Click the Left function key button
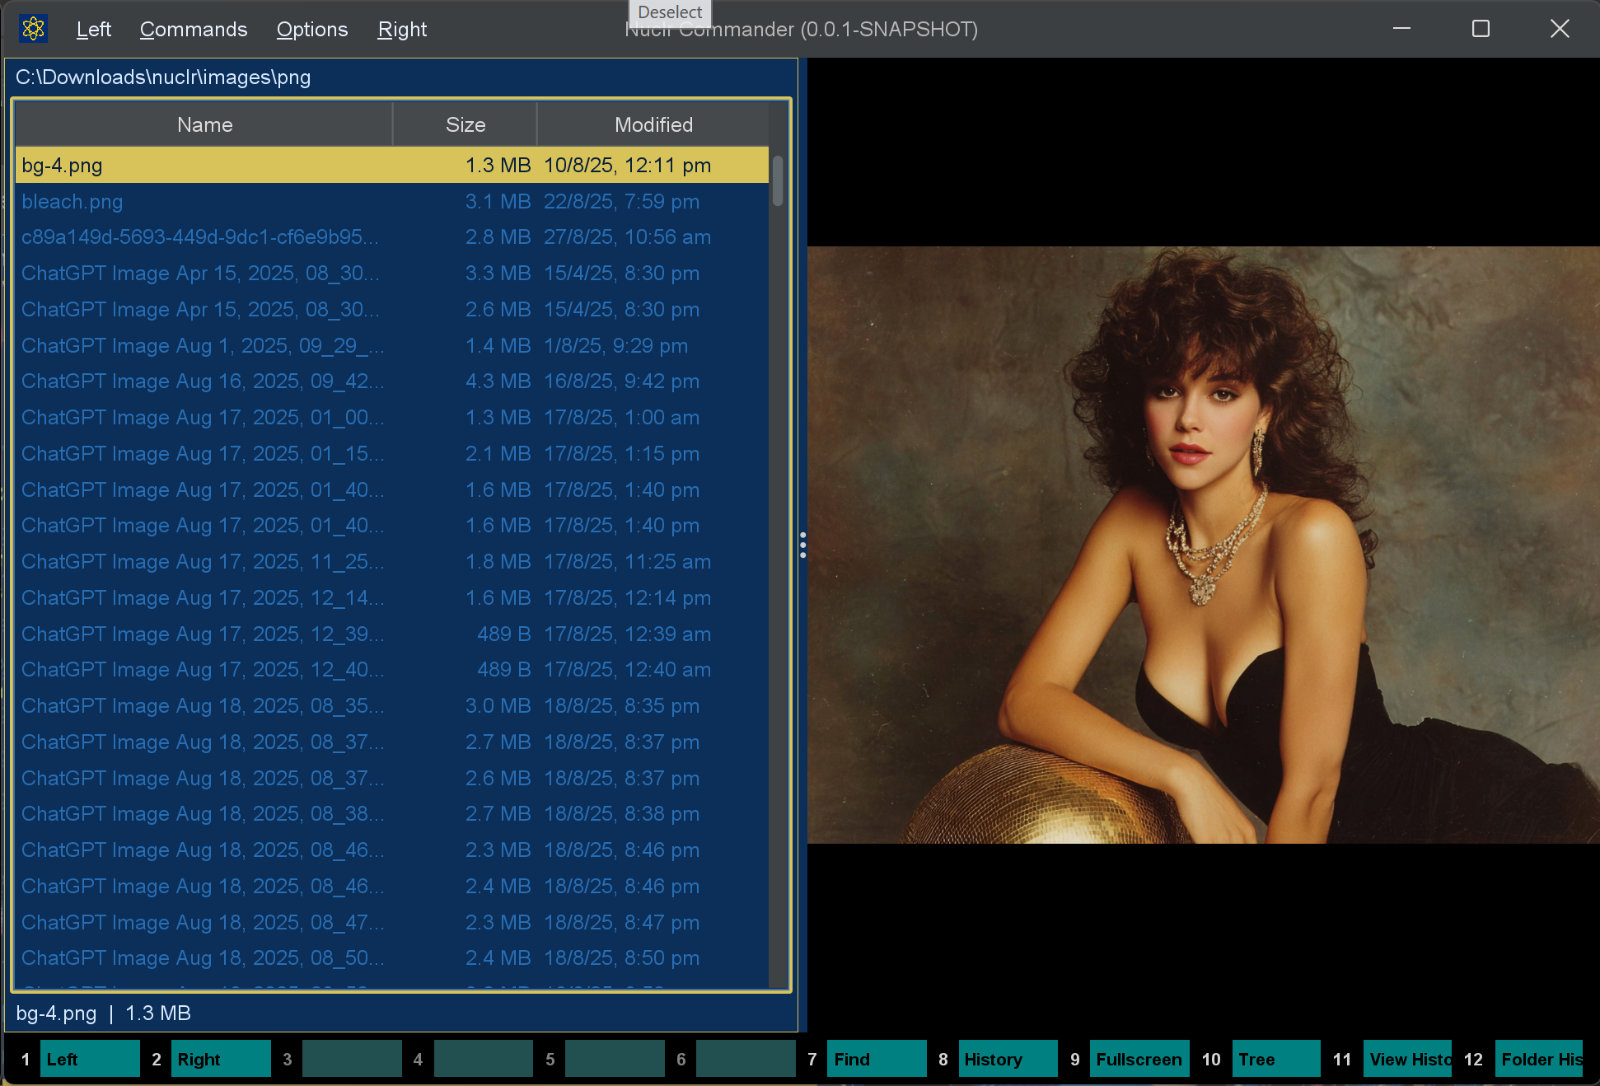1600x1086 pixels. [x=90, y=1059]
